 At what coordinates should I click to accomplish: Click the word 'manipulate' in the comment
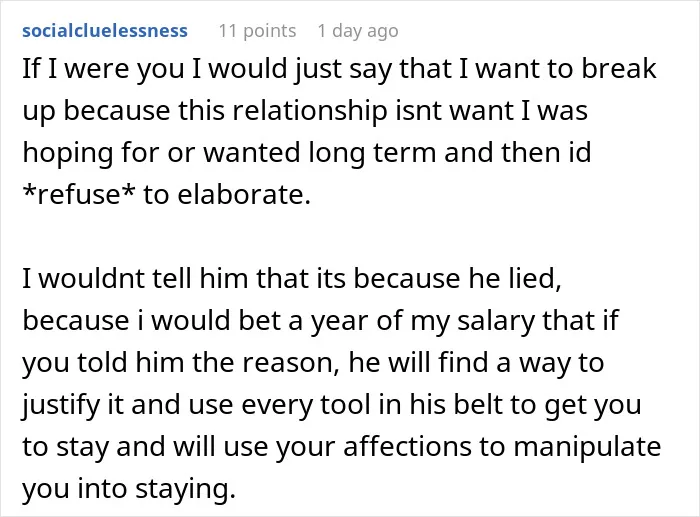click(x=587, y=447)
